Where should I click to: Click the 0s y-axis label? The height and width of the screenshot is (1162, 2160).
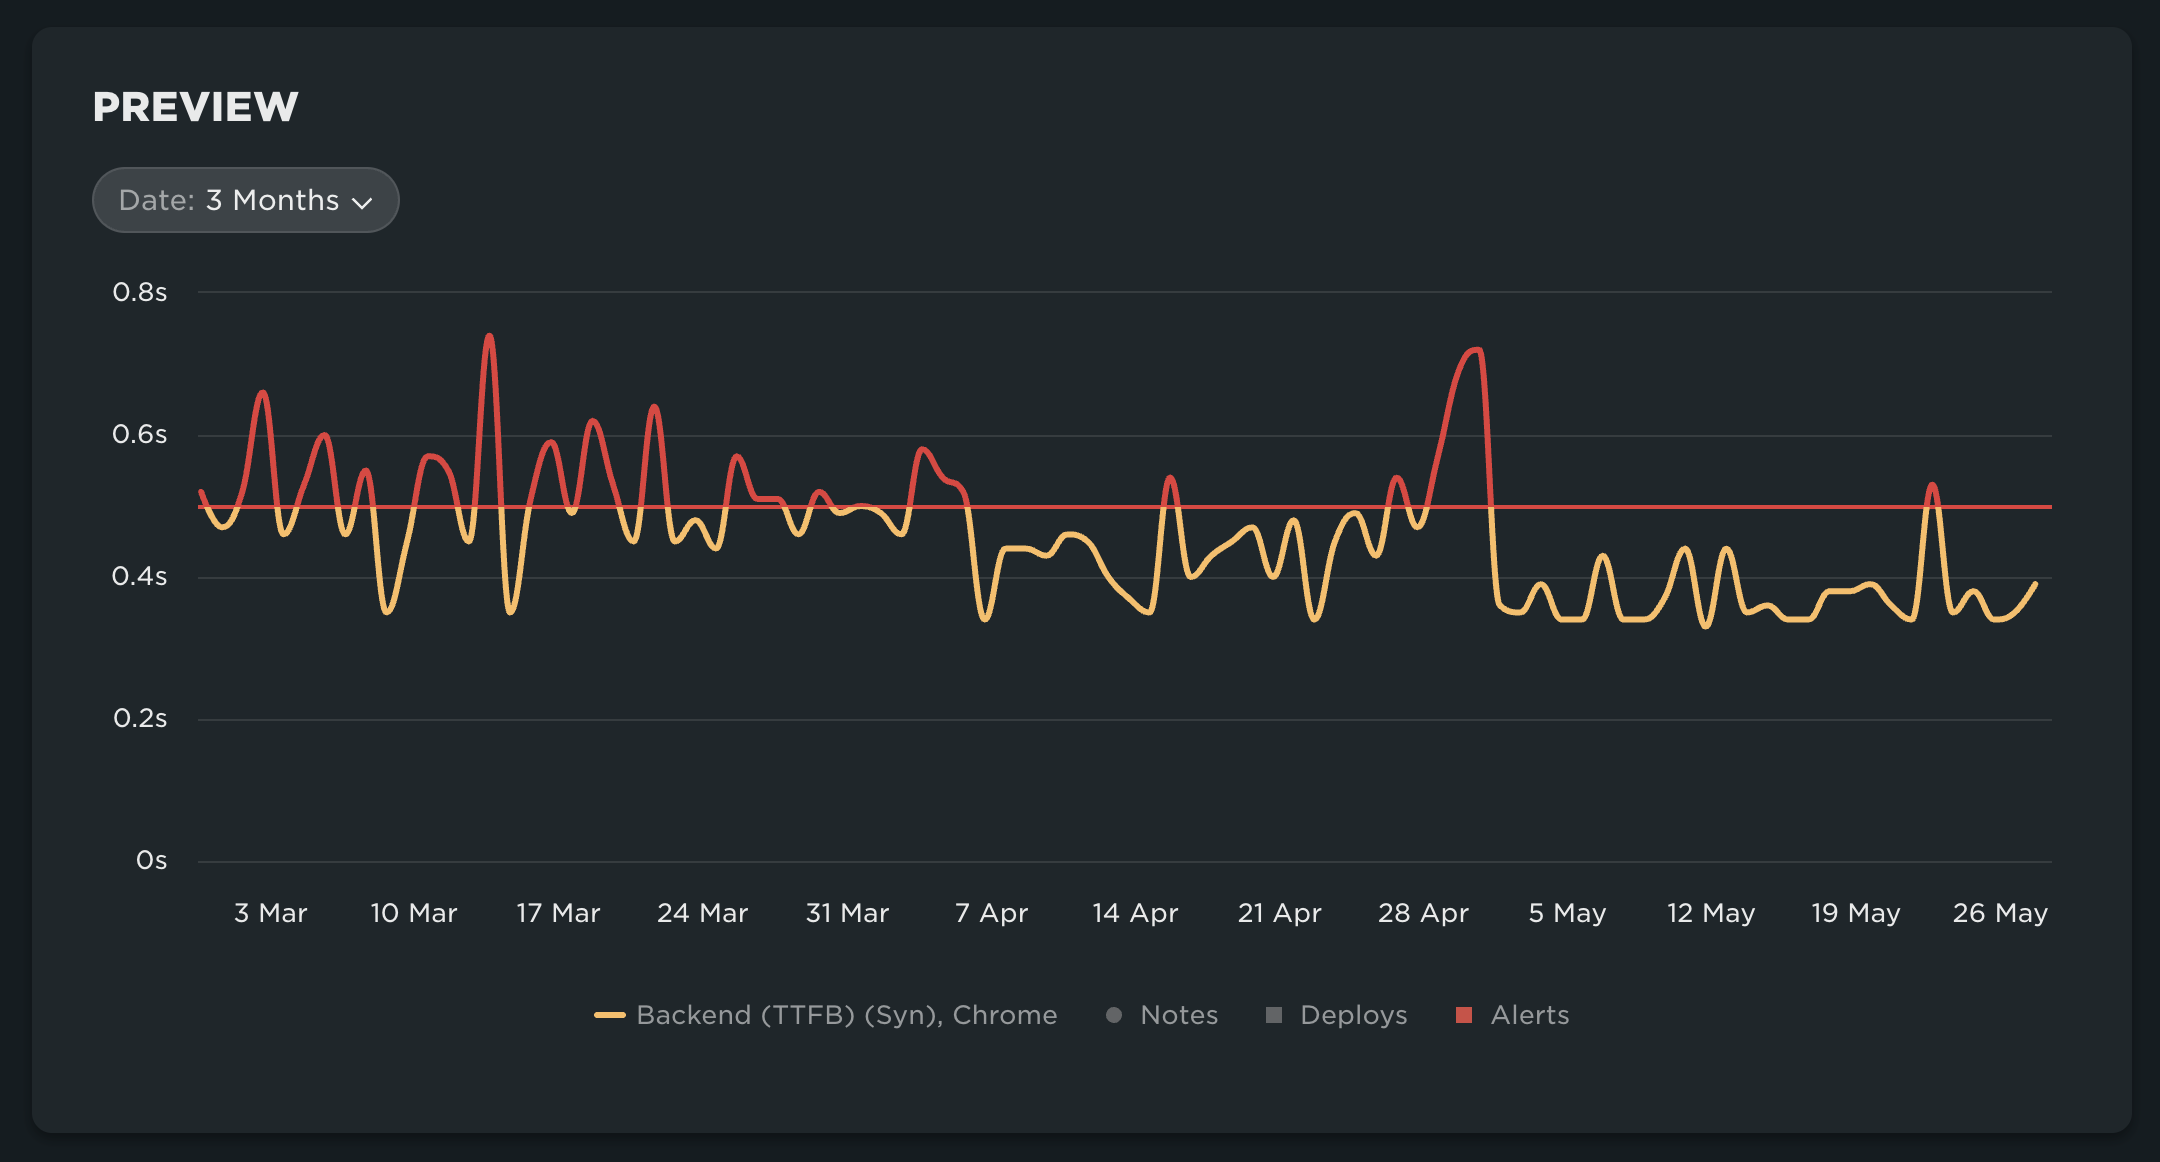click(x=151, y=860)
